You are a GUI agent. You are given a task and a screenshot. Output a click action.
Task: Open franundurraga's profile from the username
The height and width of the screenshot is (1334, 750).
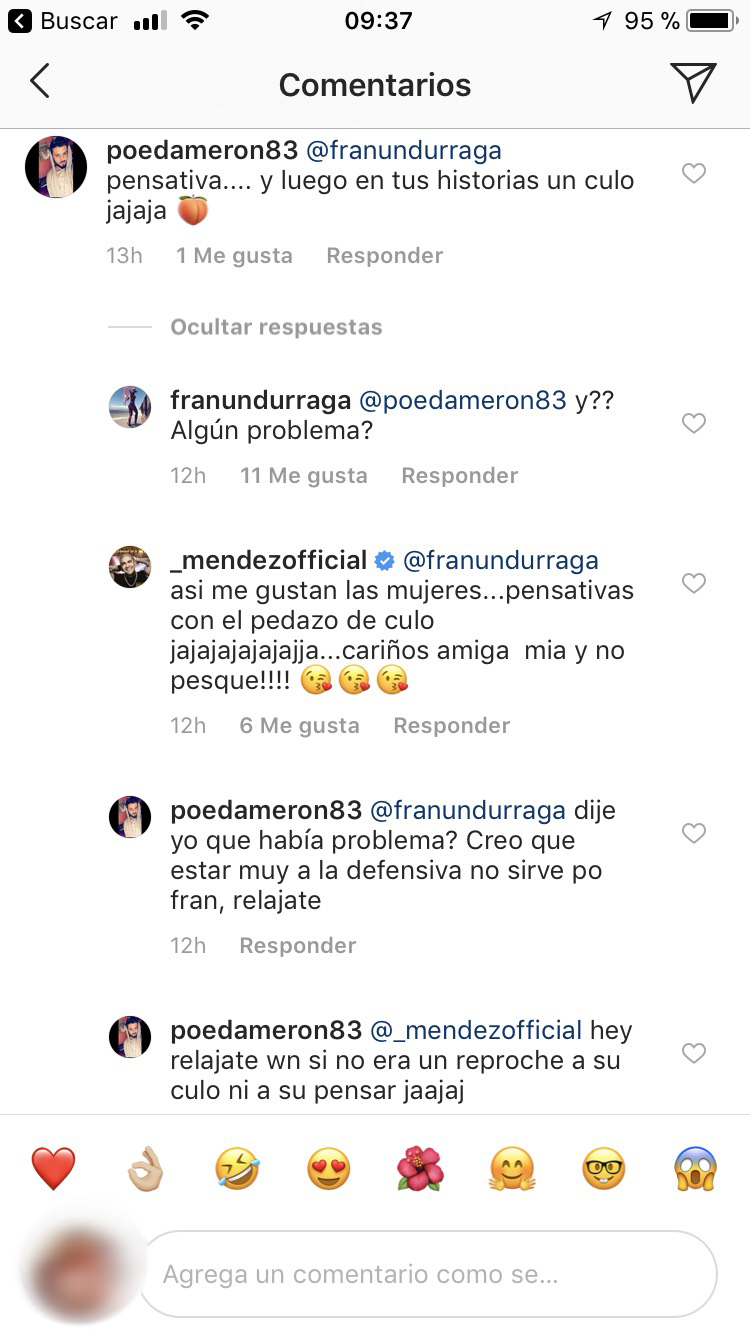point(260,400)
